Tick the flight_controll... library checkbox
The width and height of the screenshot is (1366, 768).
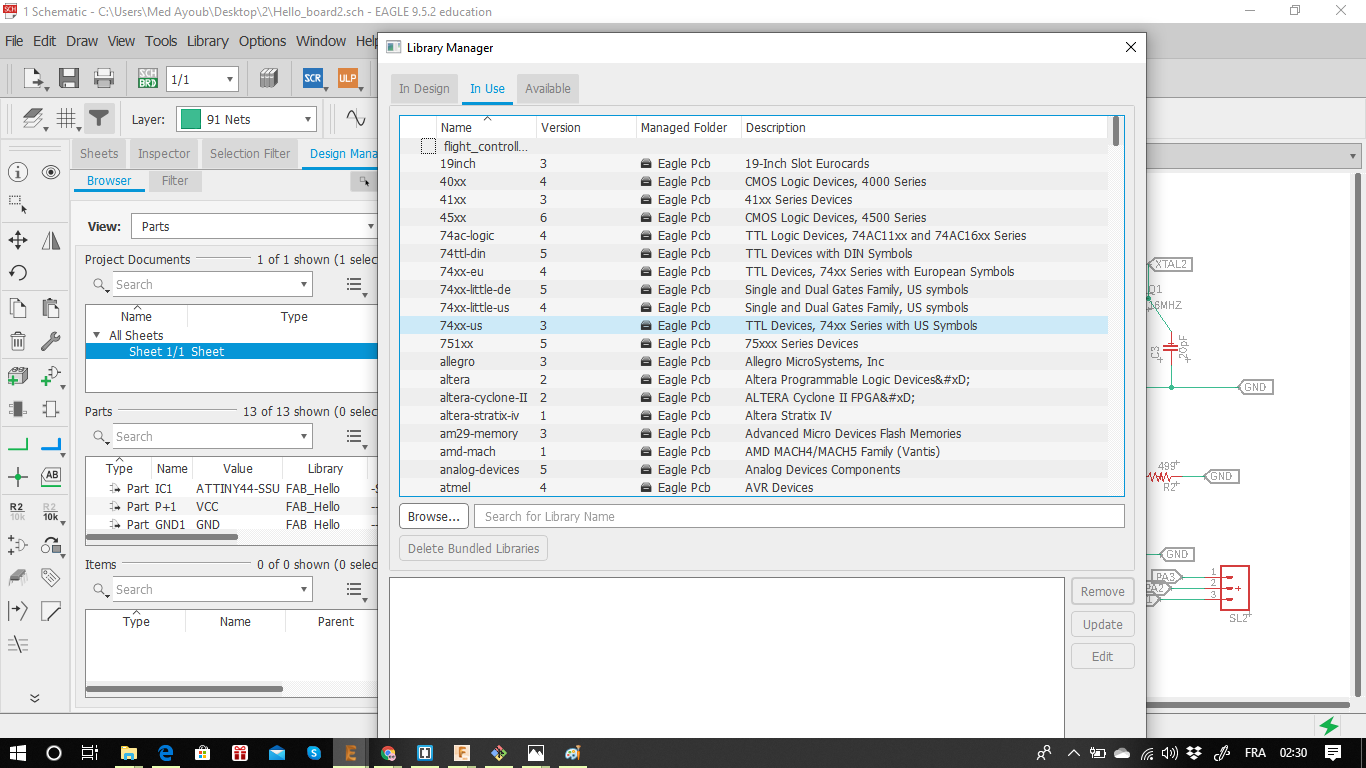428,146
